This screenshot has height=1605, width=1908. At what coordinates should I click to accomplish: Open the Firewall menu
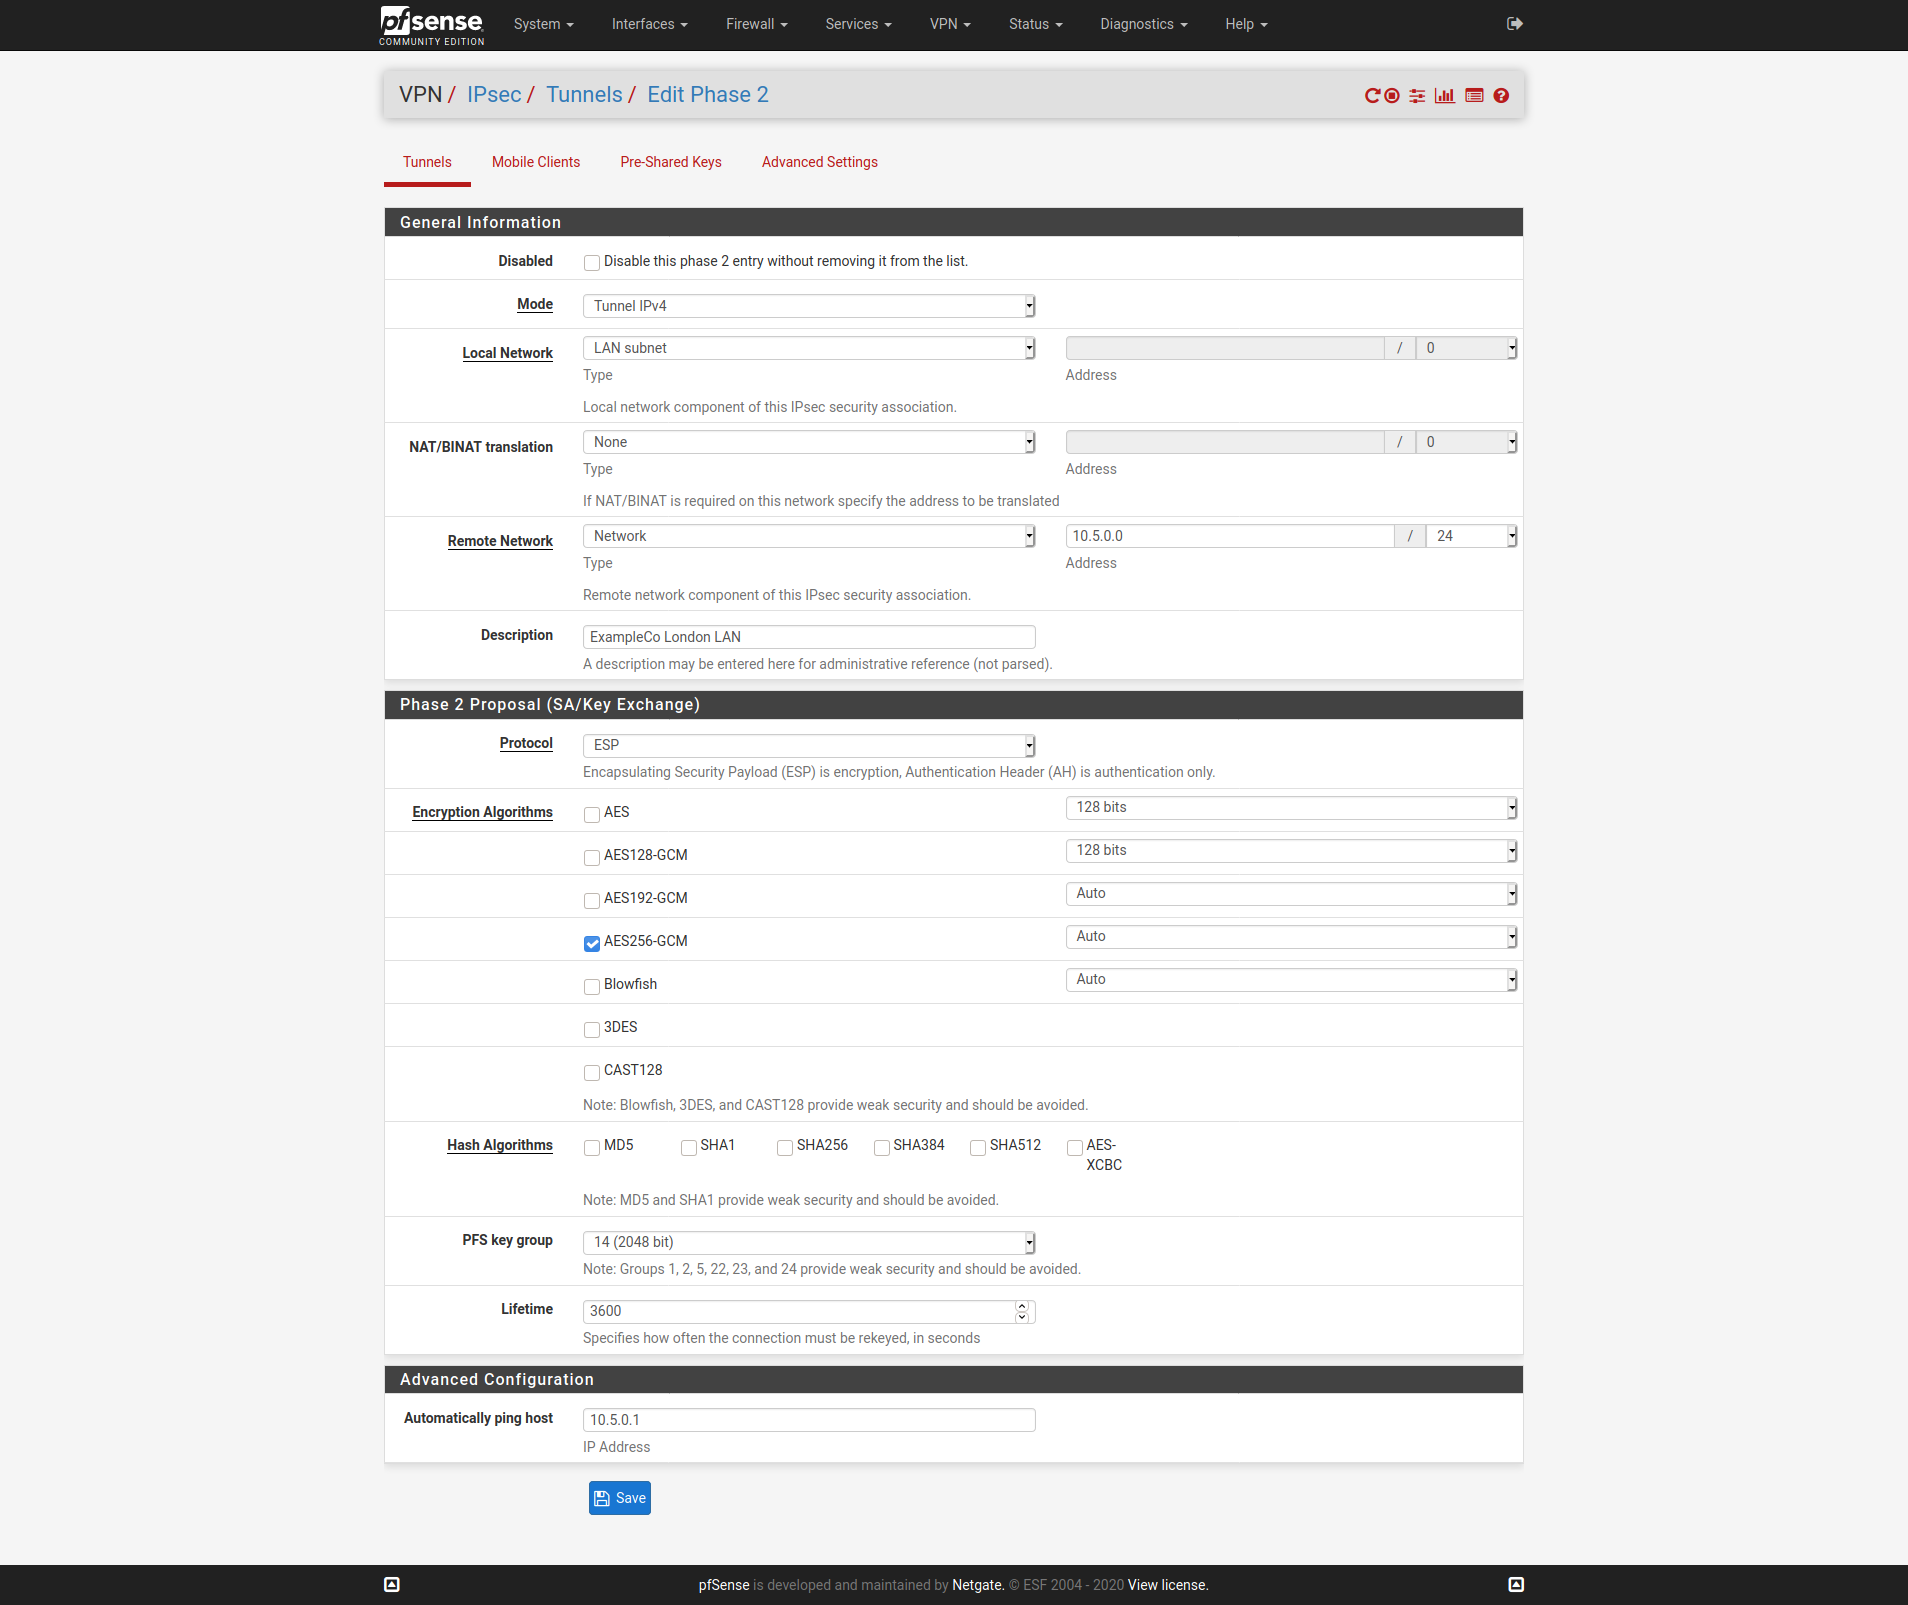click(x=756, y=24)
